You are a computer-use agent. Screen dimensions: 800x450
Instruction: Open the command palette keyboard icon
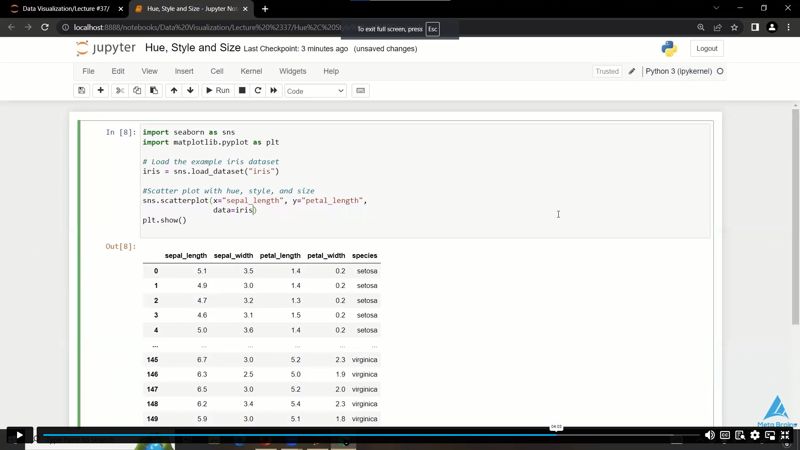(361, 91)
